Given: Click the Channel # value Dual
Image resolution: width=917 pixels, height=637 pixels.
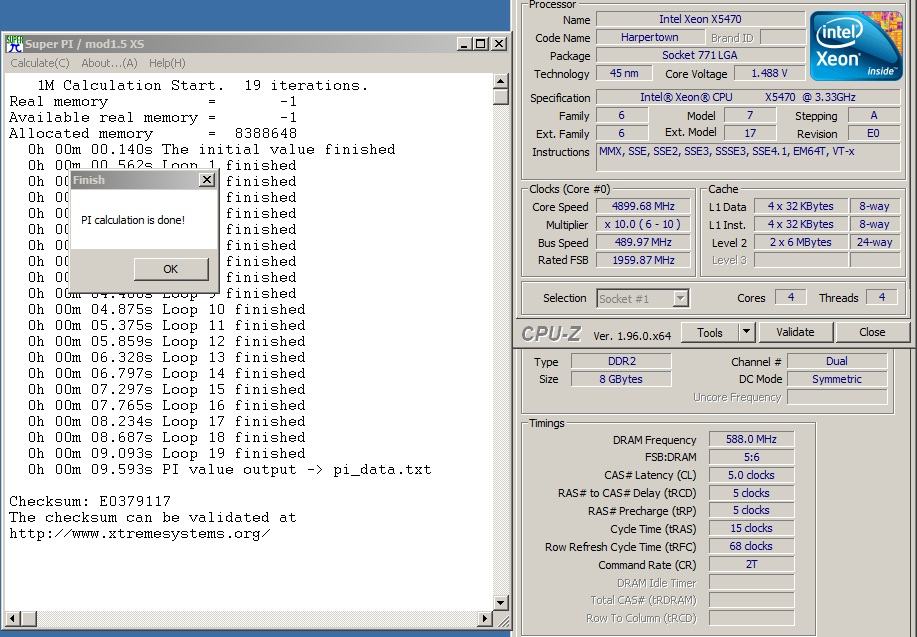Looking at the screenshot, I should (x=837, y=361).
